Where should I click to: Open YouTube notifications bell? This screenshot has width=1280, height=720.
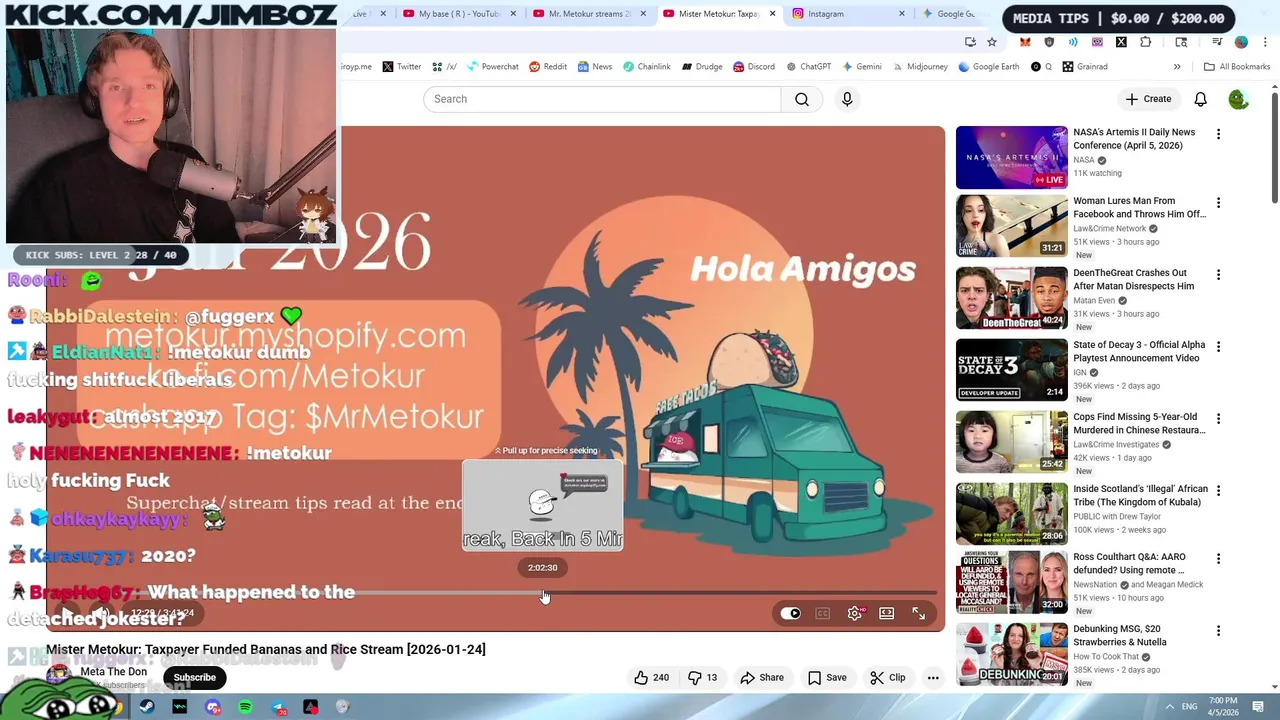(1200, 99)
